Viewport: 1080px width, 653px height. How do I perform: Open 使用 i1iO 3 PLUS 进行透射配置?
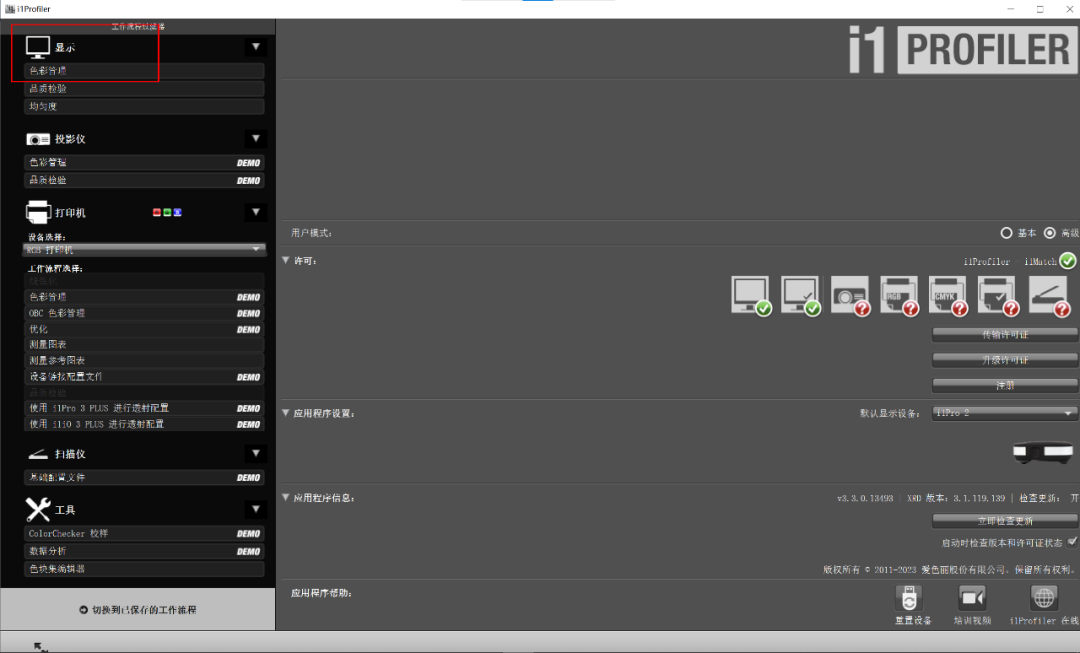click(144, 424)
